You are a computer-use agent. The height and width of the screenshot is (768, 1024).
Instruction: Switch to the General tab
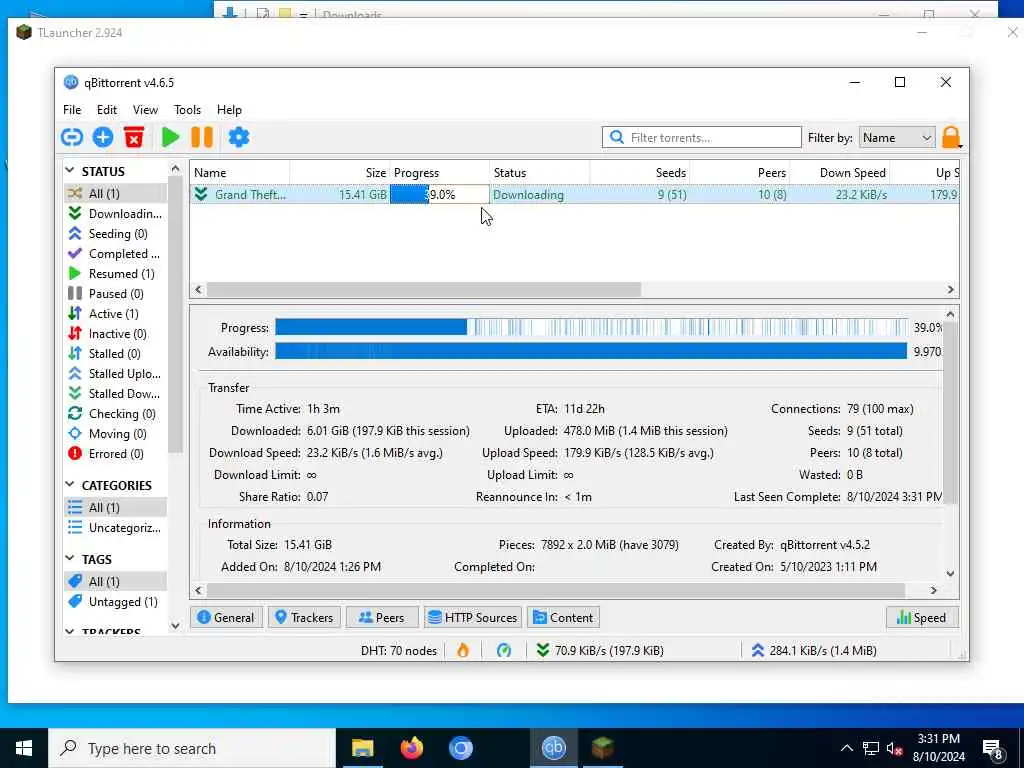click(226, 617)
